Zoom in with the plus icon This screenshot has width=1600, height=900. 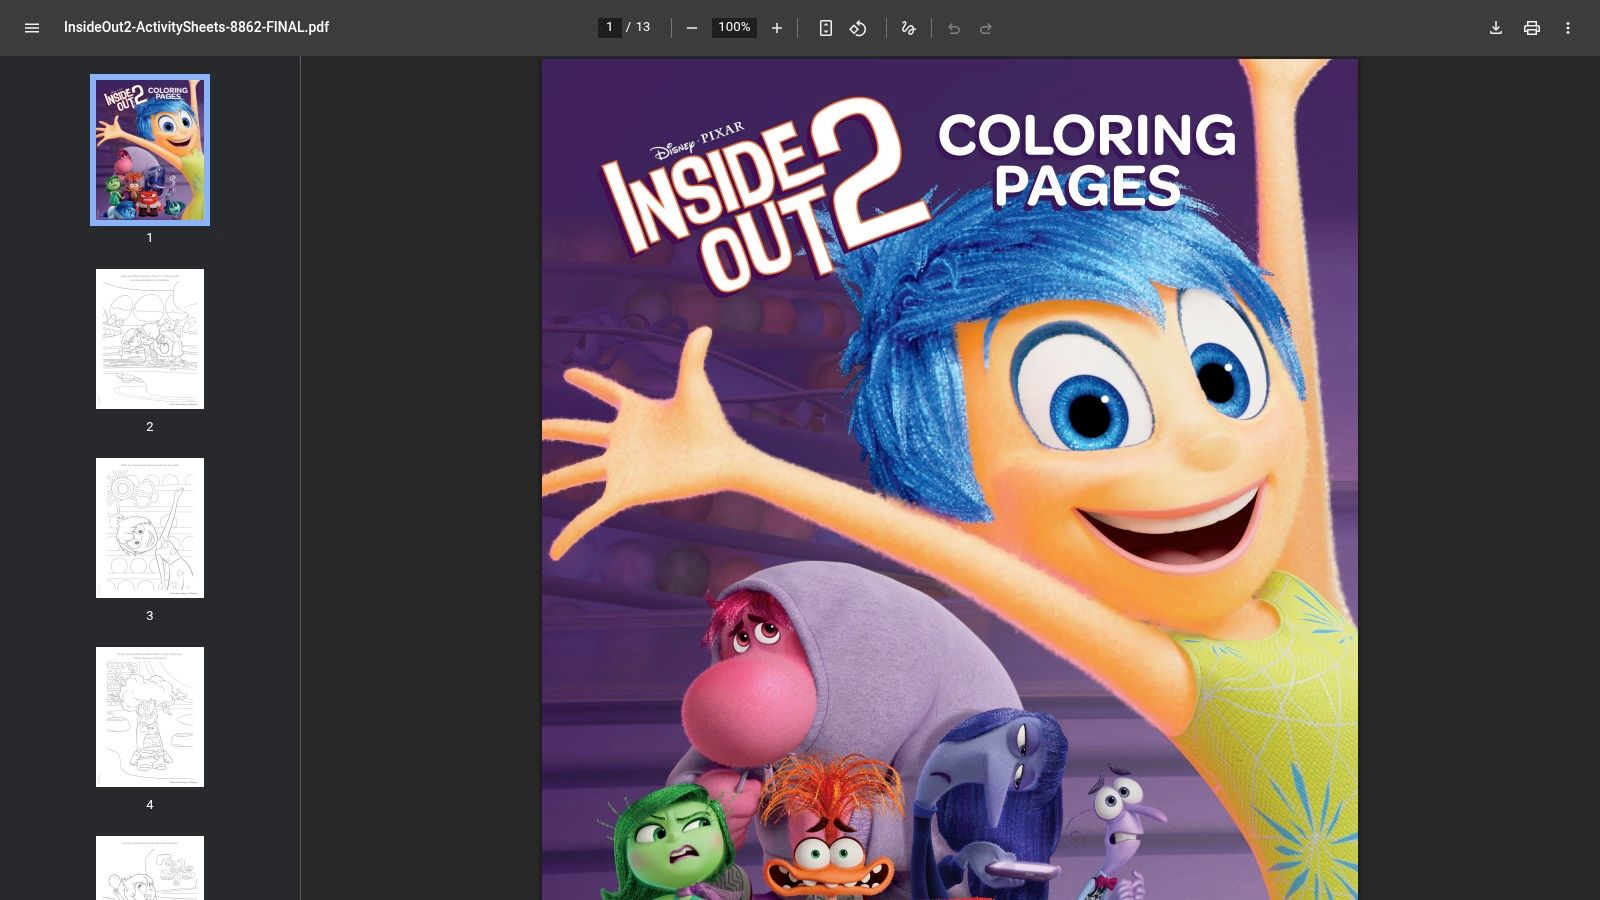pos(777,28)
